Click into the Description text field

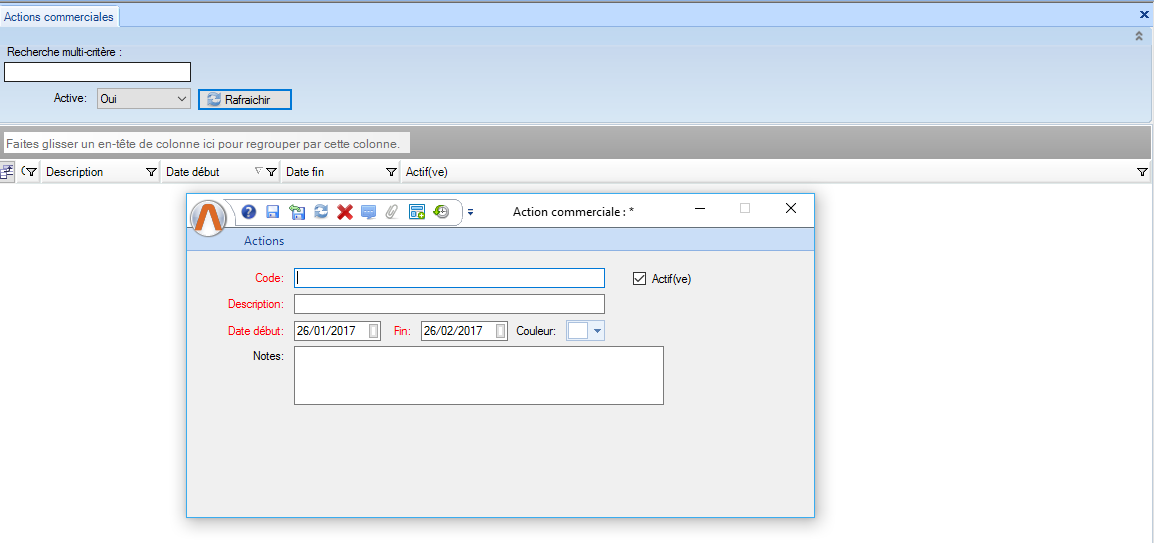coord(449,304)
